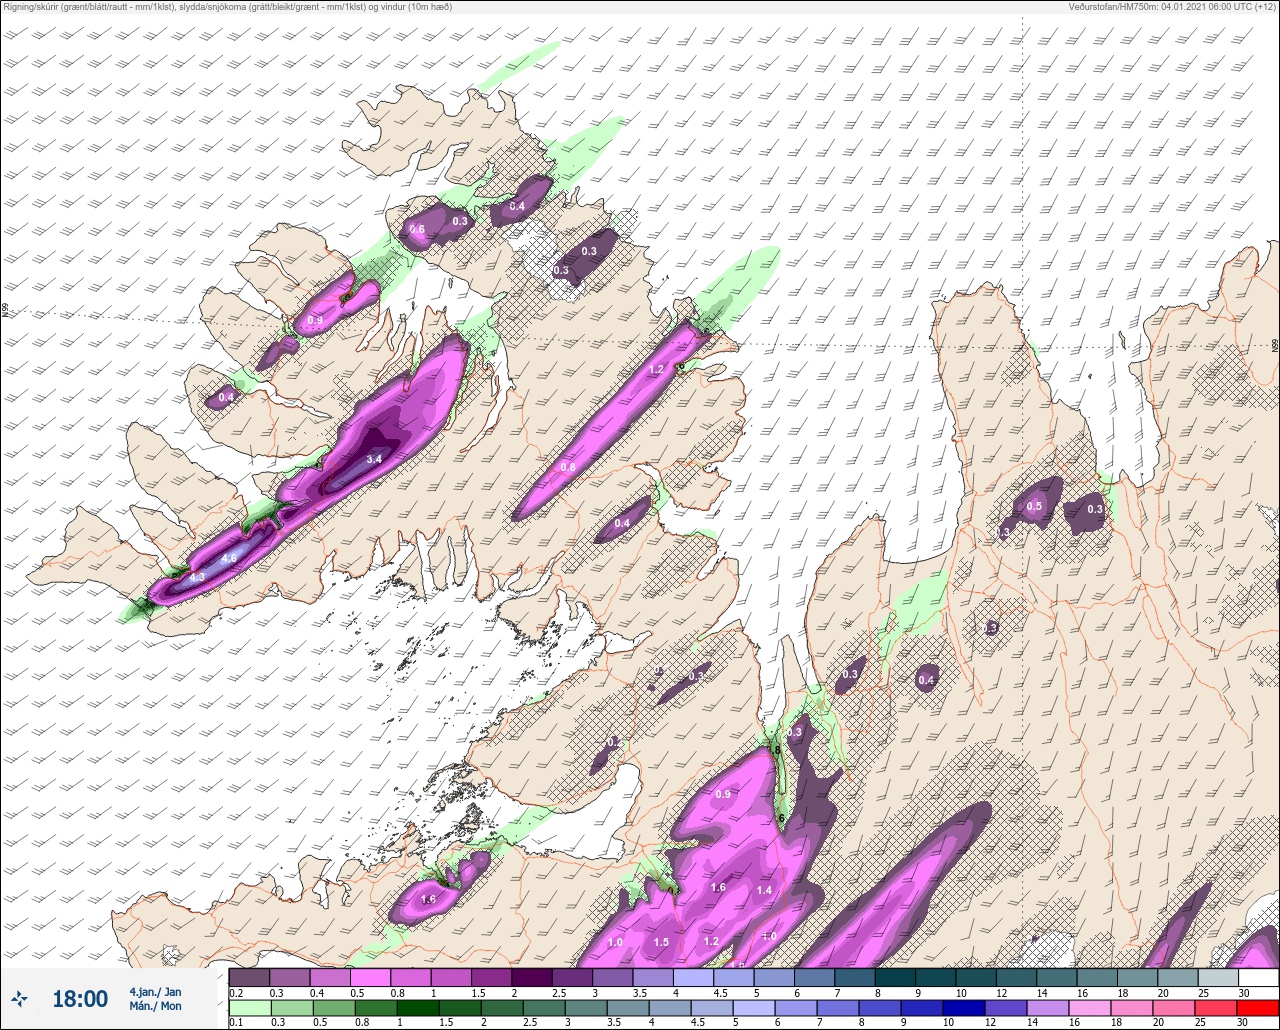1280x1030 pixels.
Task: Click the 1.5 value on the map
Action: (x=661, y=942)
